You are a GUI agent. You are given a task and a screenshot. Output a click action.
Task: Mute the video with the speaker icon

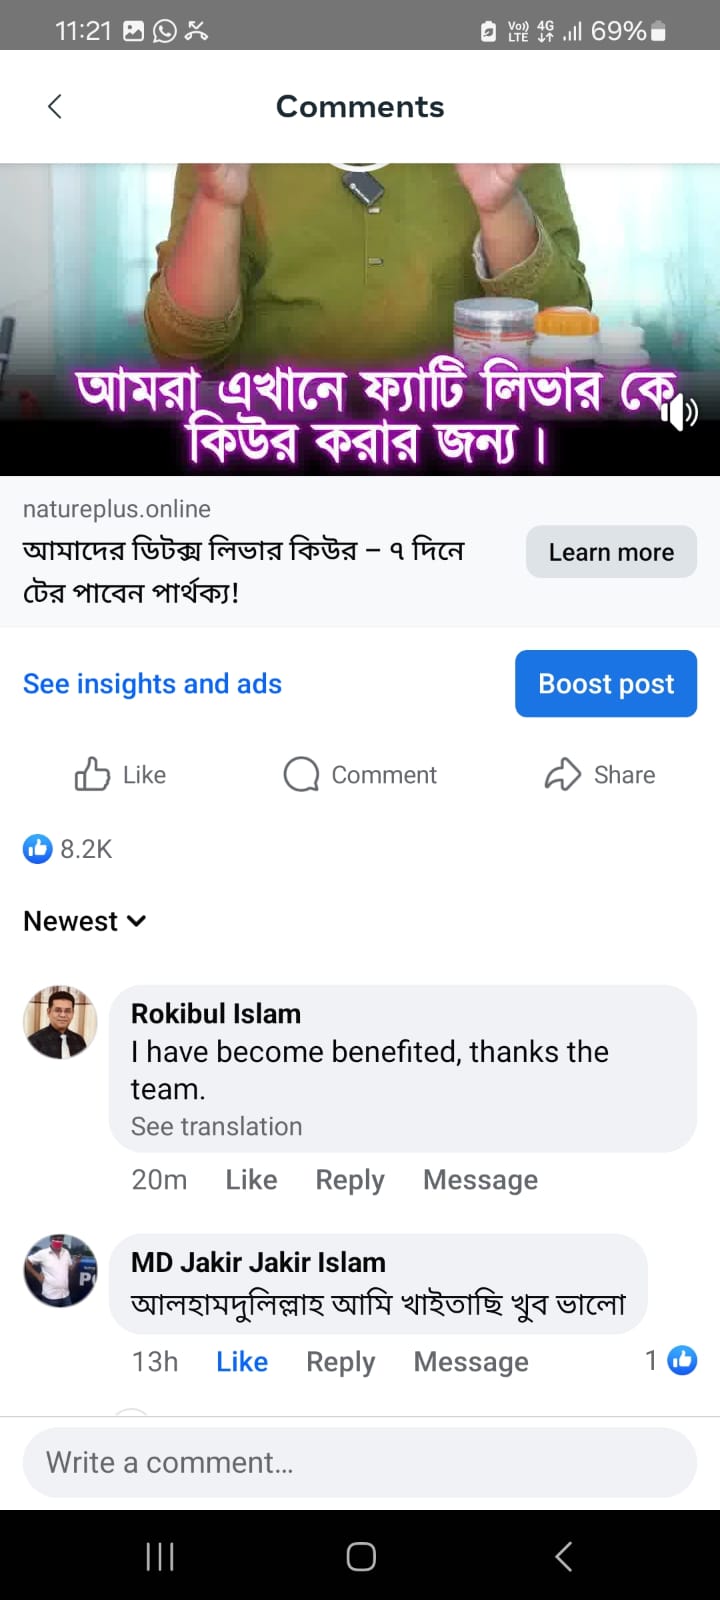[x=680, y=411]
